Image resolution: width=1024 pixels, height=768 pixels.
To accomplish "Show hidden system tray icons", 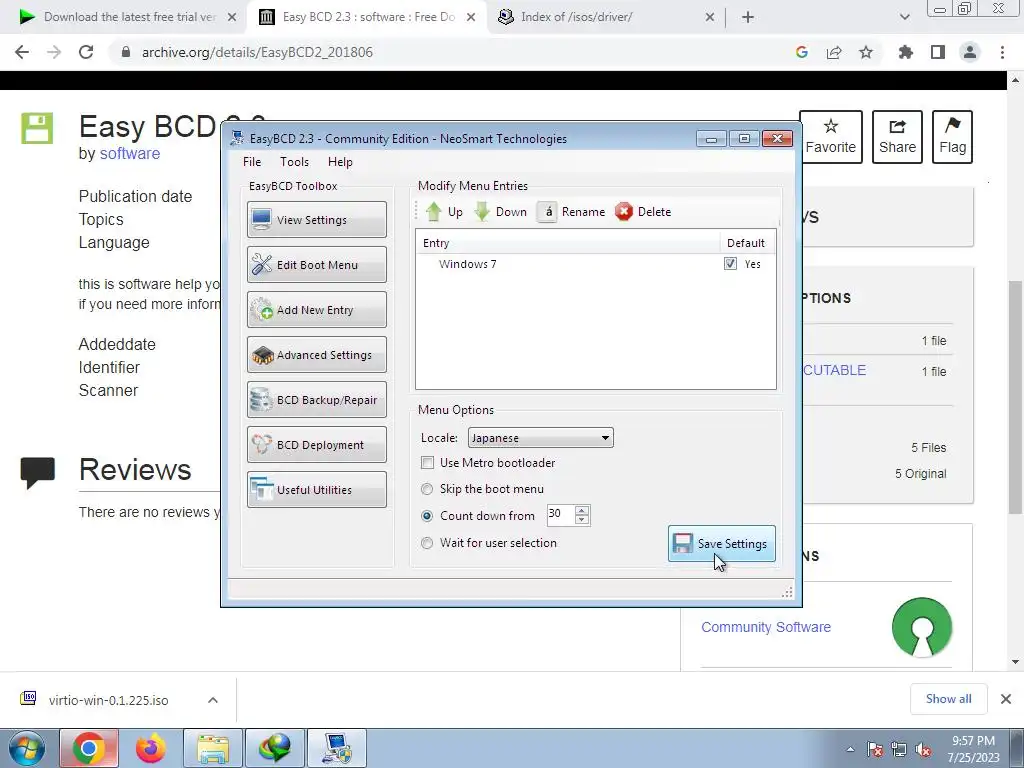I will pos(850,750).
